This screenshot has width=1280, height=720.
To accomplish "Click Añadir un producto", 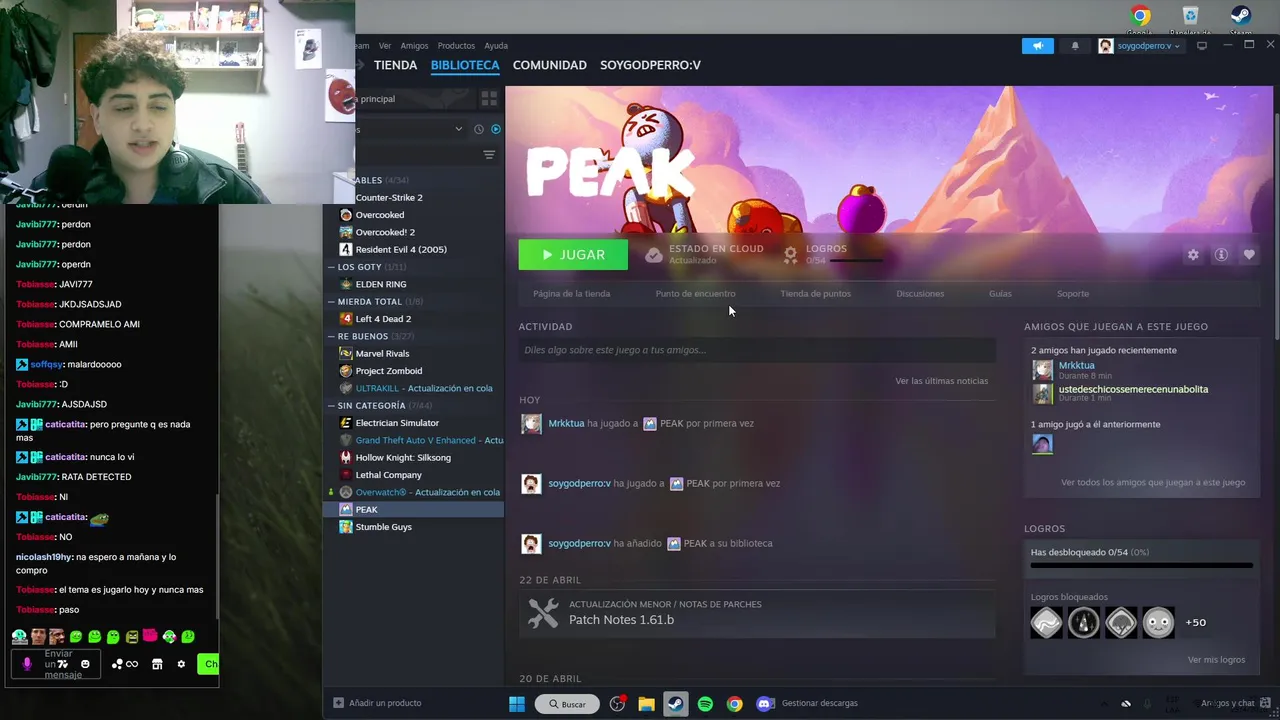I will [377, 703].
